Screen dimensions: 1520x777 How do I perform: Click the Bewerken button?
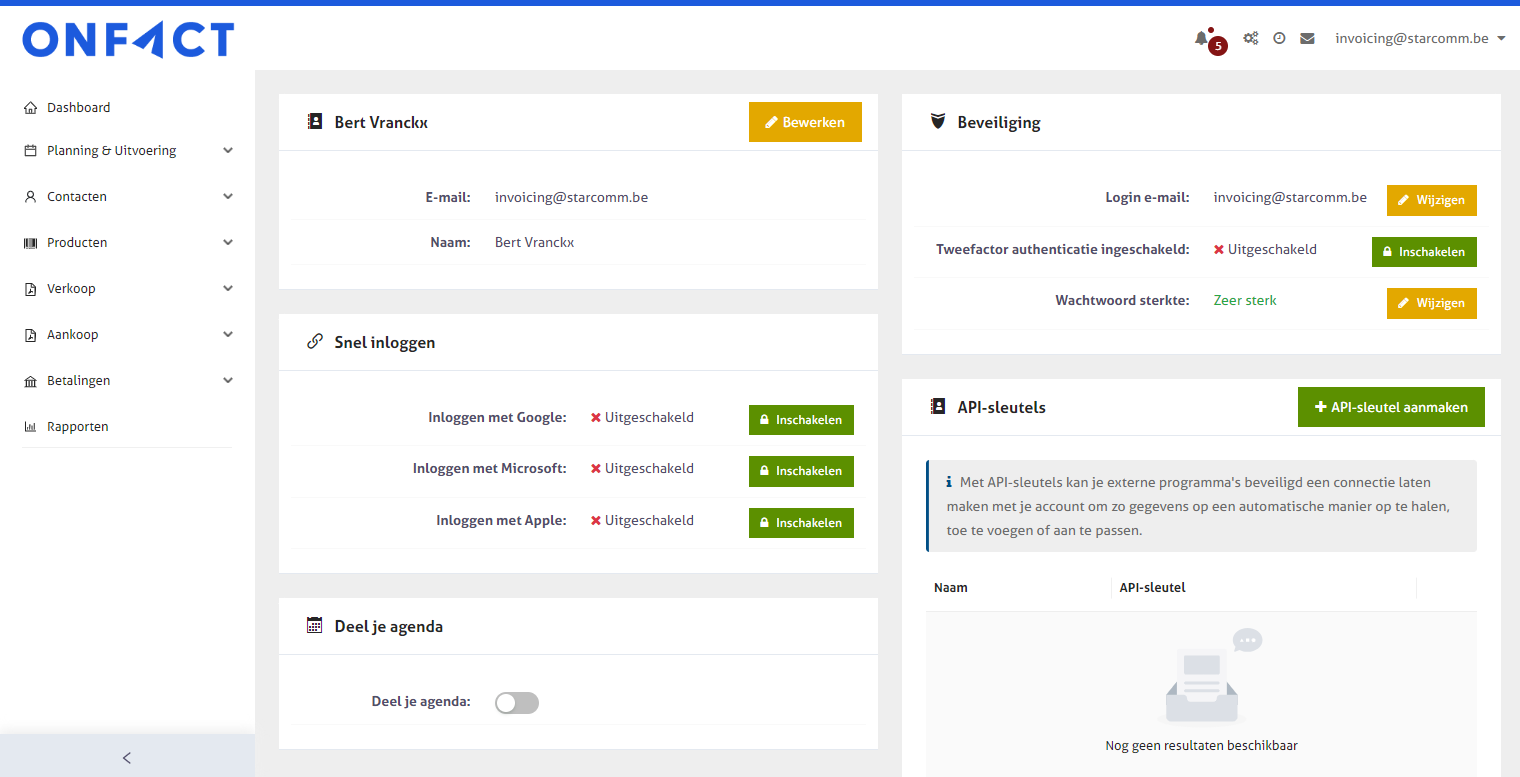[x=805, y=122]
